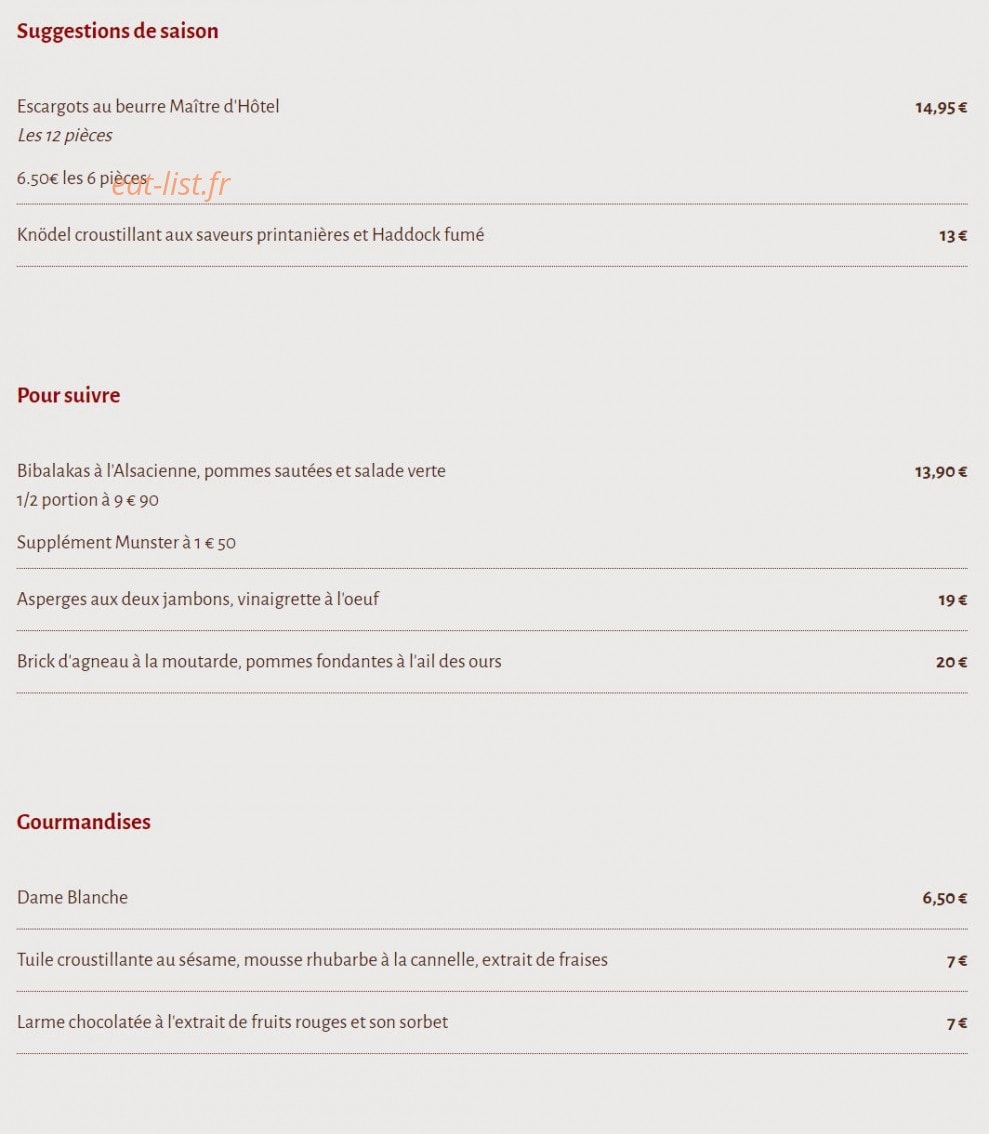
Task: Click '1/2 portion à 9 € 90' text
Action: click(87, 500)
